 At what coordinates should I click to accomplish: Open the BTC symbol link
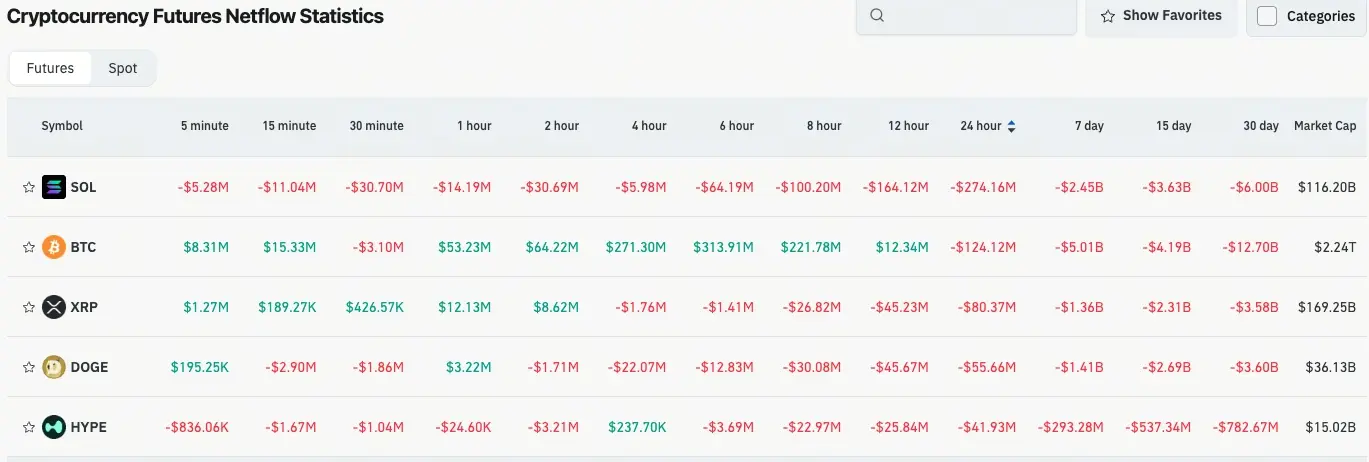point(84,247)
